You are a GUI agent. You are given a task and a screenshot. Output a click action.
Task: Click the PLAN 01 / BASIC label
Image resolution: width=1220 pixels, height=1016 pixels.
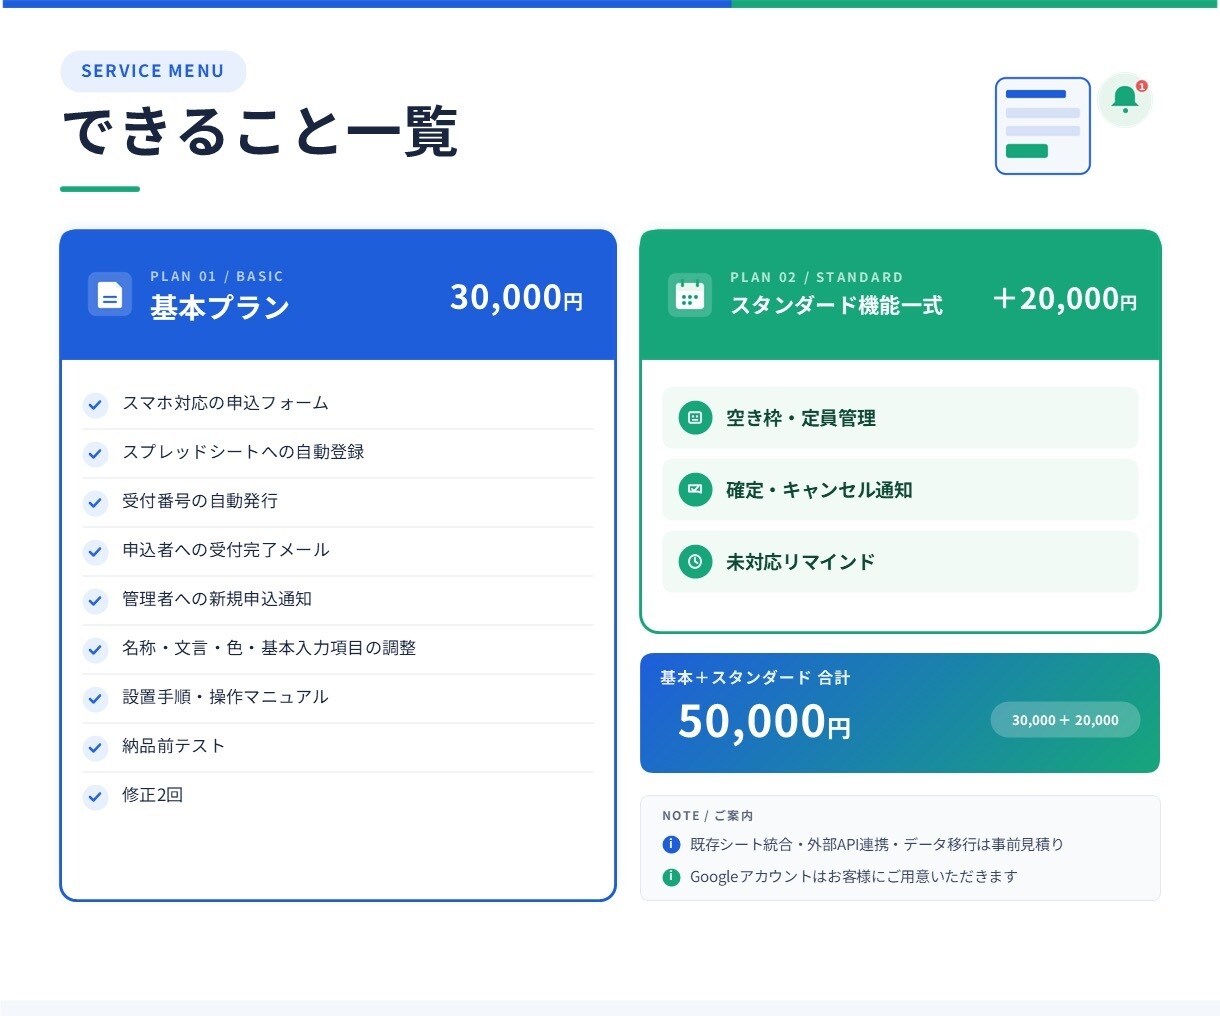[217, 276]
